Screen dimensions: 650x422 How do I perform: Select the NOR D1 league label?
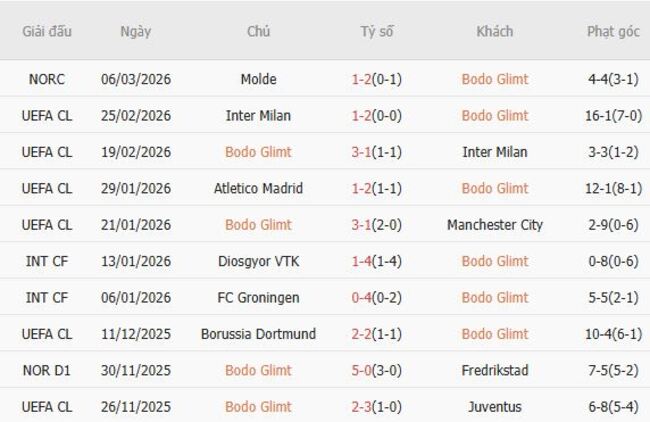tap(47, 371)
